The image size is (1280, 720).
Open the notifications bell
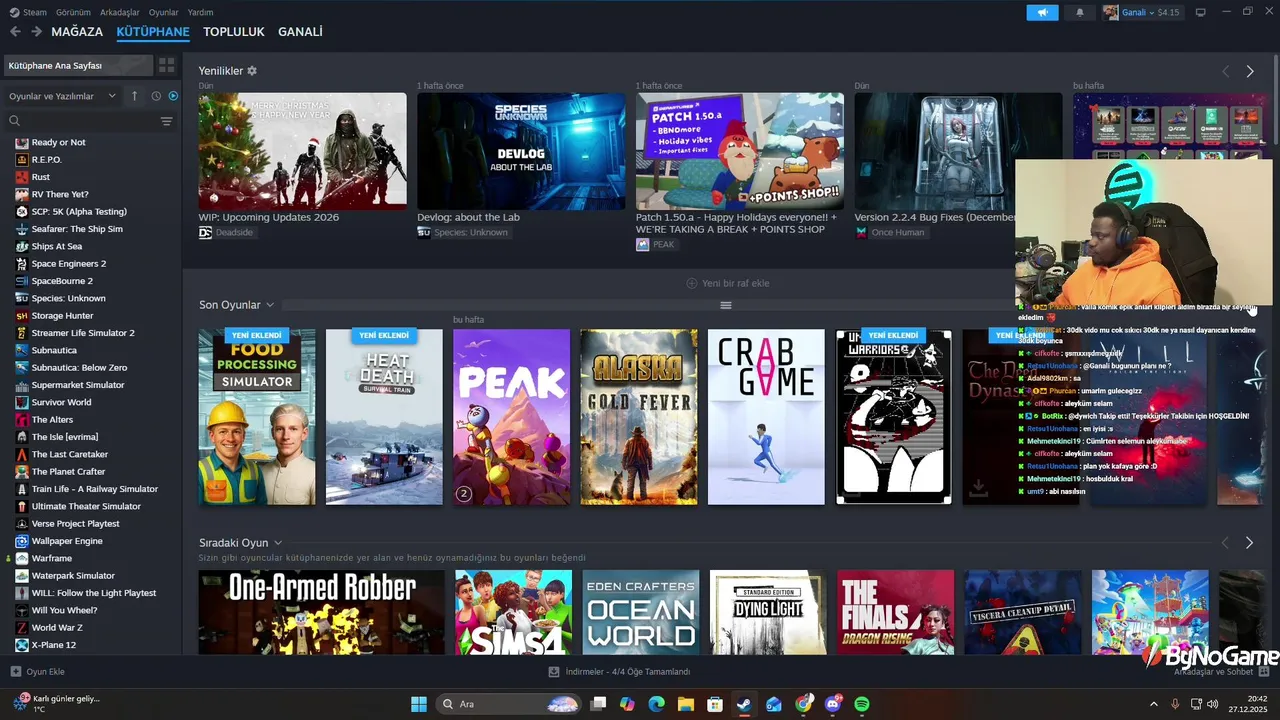pyautogui.click(x=1079, y=12)
